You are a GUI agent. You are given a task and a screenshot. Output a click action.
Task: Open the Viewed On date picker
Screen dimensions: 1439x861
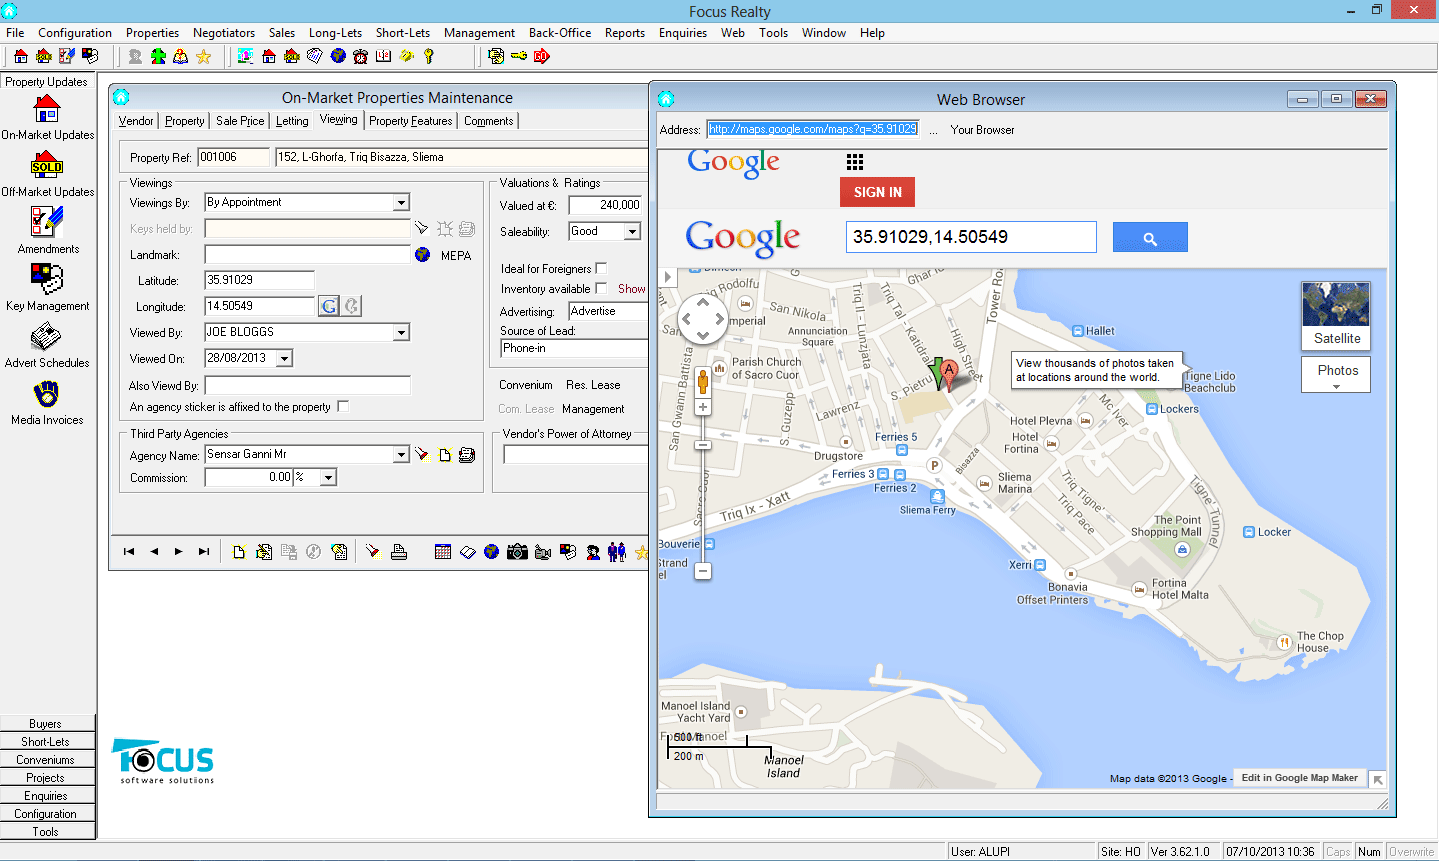(x=285, y=358)
